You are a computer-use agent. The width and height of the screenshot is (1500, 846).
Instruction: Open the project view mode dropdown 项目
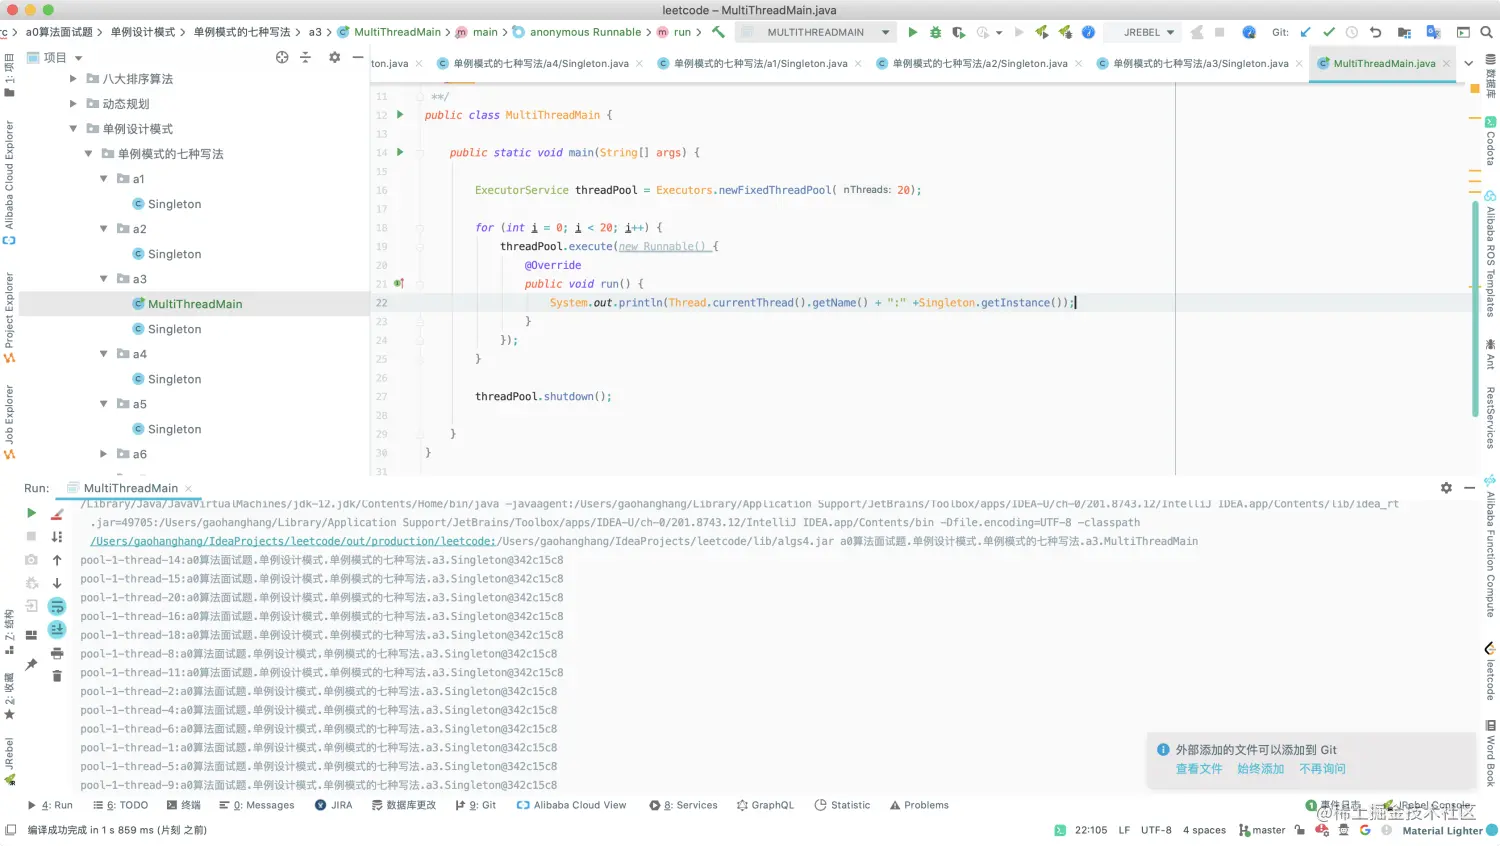click(55, 57)
